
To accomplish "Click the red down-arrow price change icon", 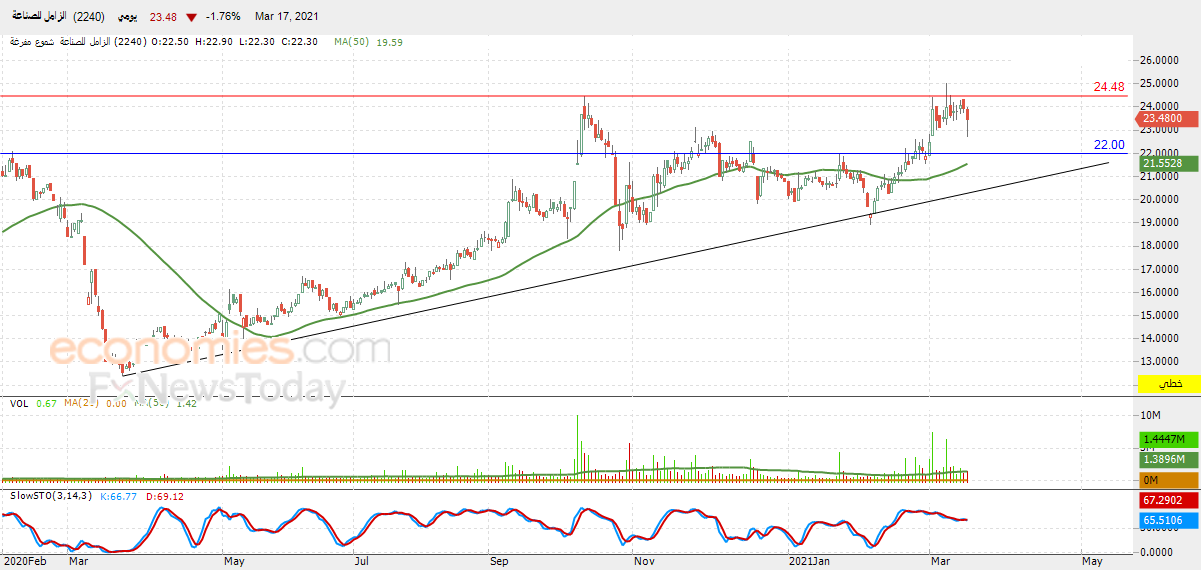I will tap(192, 17).
